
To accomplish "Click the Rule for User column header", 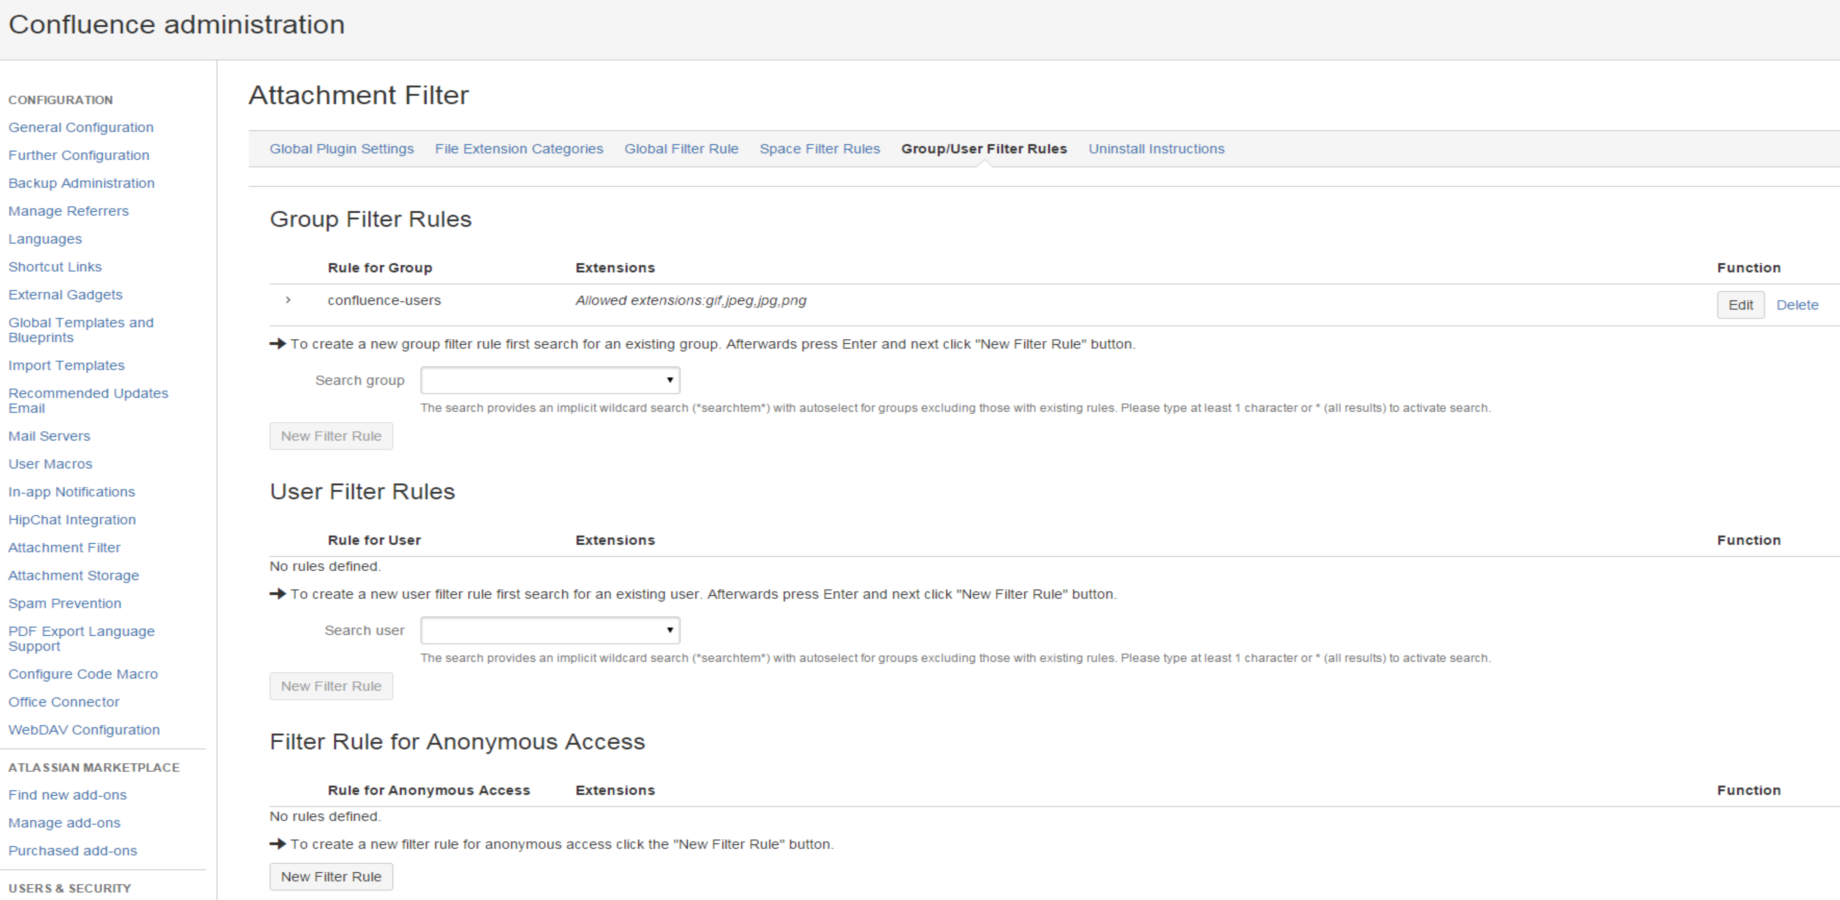I will [x=374, y=540].
